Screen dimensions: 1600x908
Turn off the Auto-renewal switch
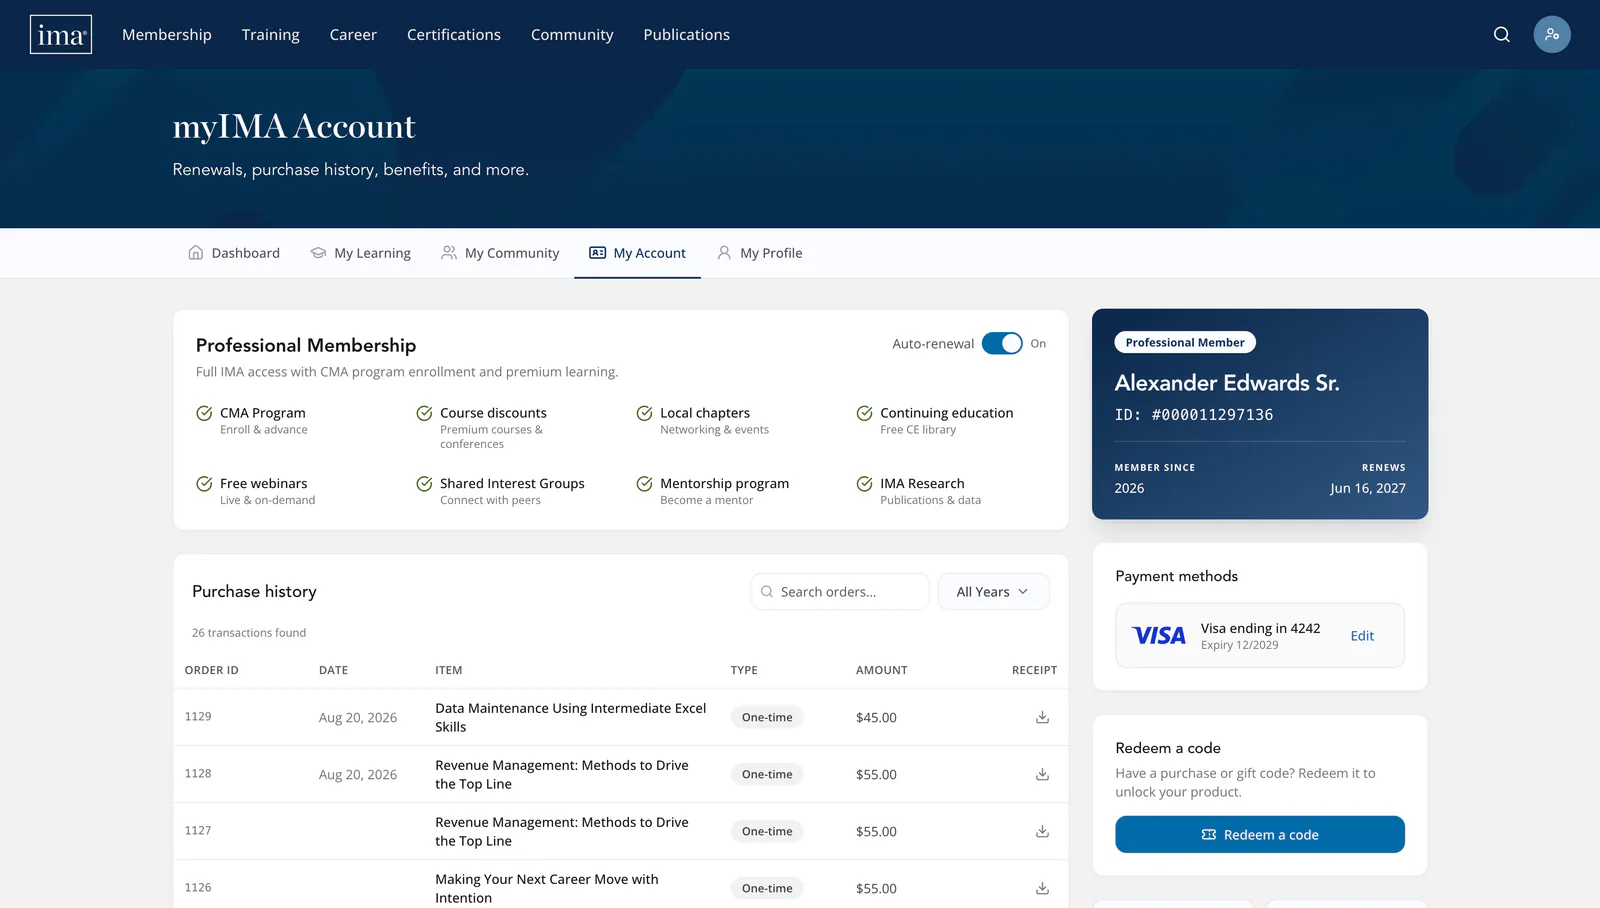pyautogui.click(x=1002, y=343)
